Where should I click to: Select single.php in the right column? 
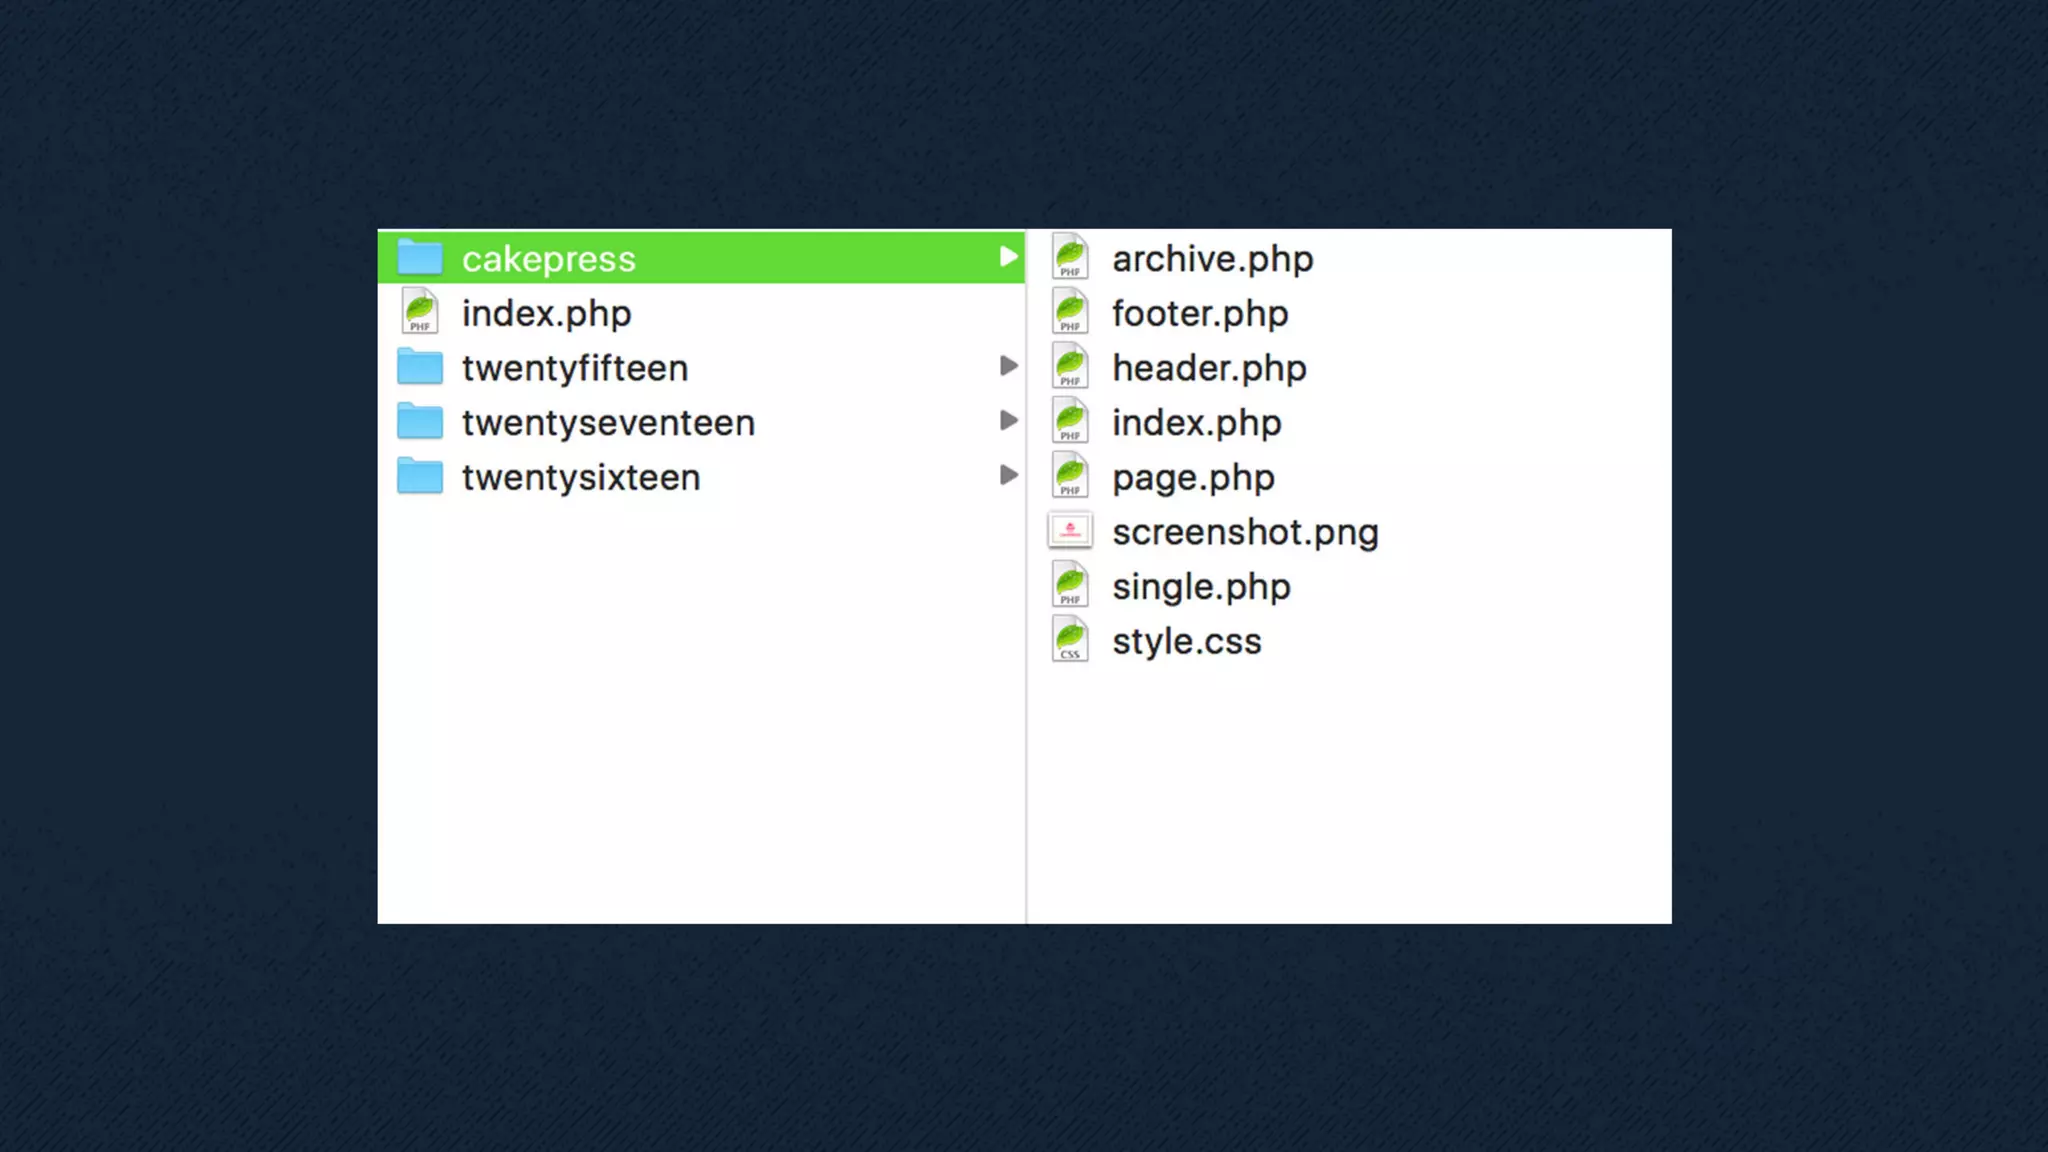coord(1201,587)
